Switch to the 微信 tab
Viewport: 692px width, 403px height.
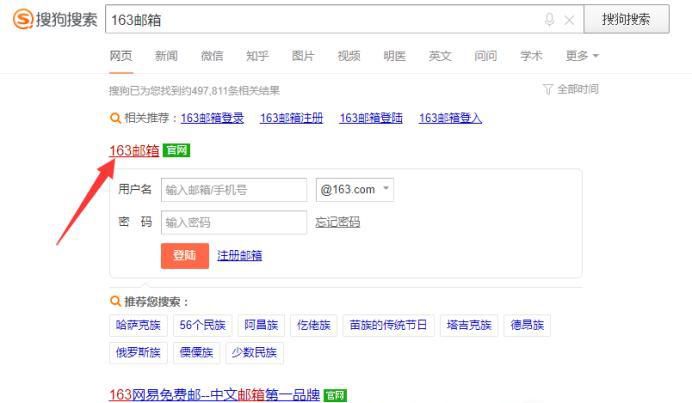(x=212, y=56)
